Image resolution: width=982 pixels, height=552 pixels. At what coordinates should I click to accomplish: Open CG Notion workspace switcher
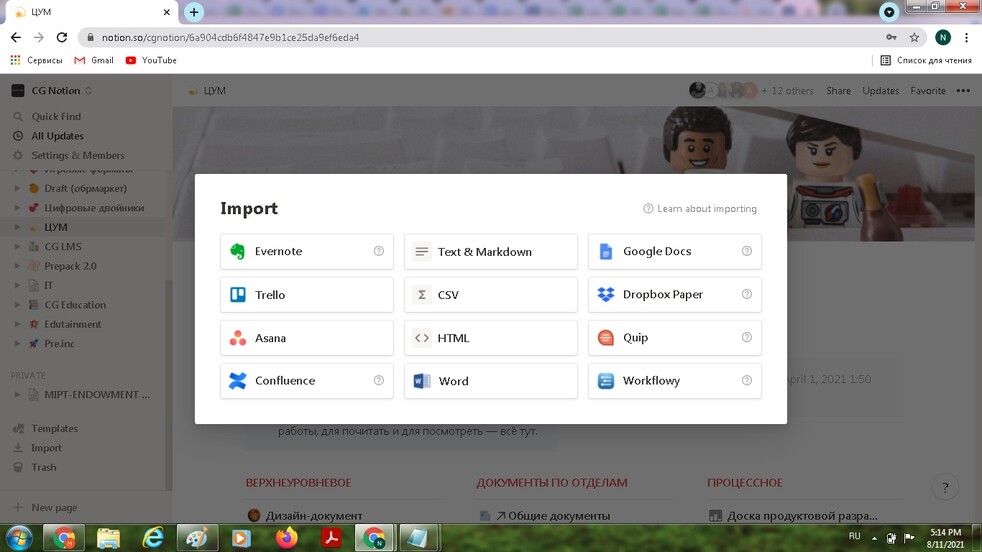[53, 90]
